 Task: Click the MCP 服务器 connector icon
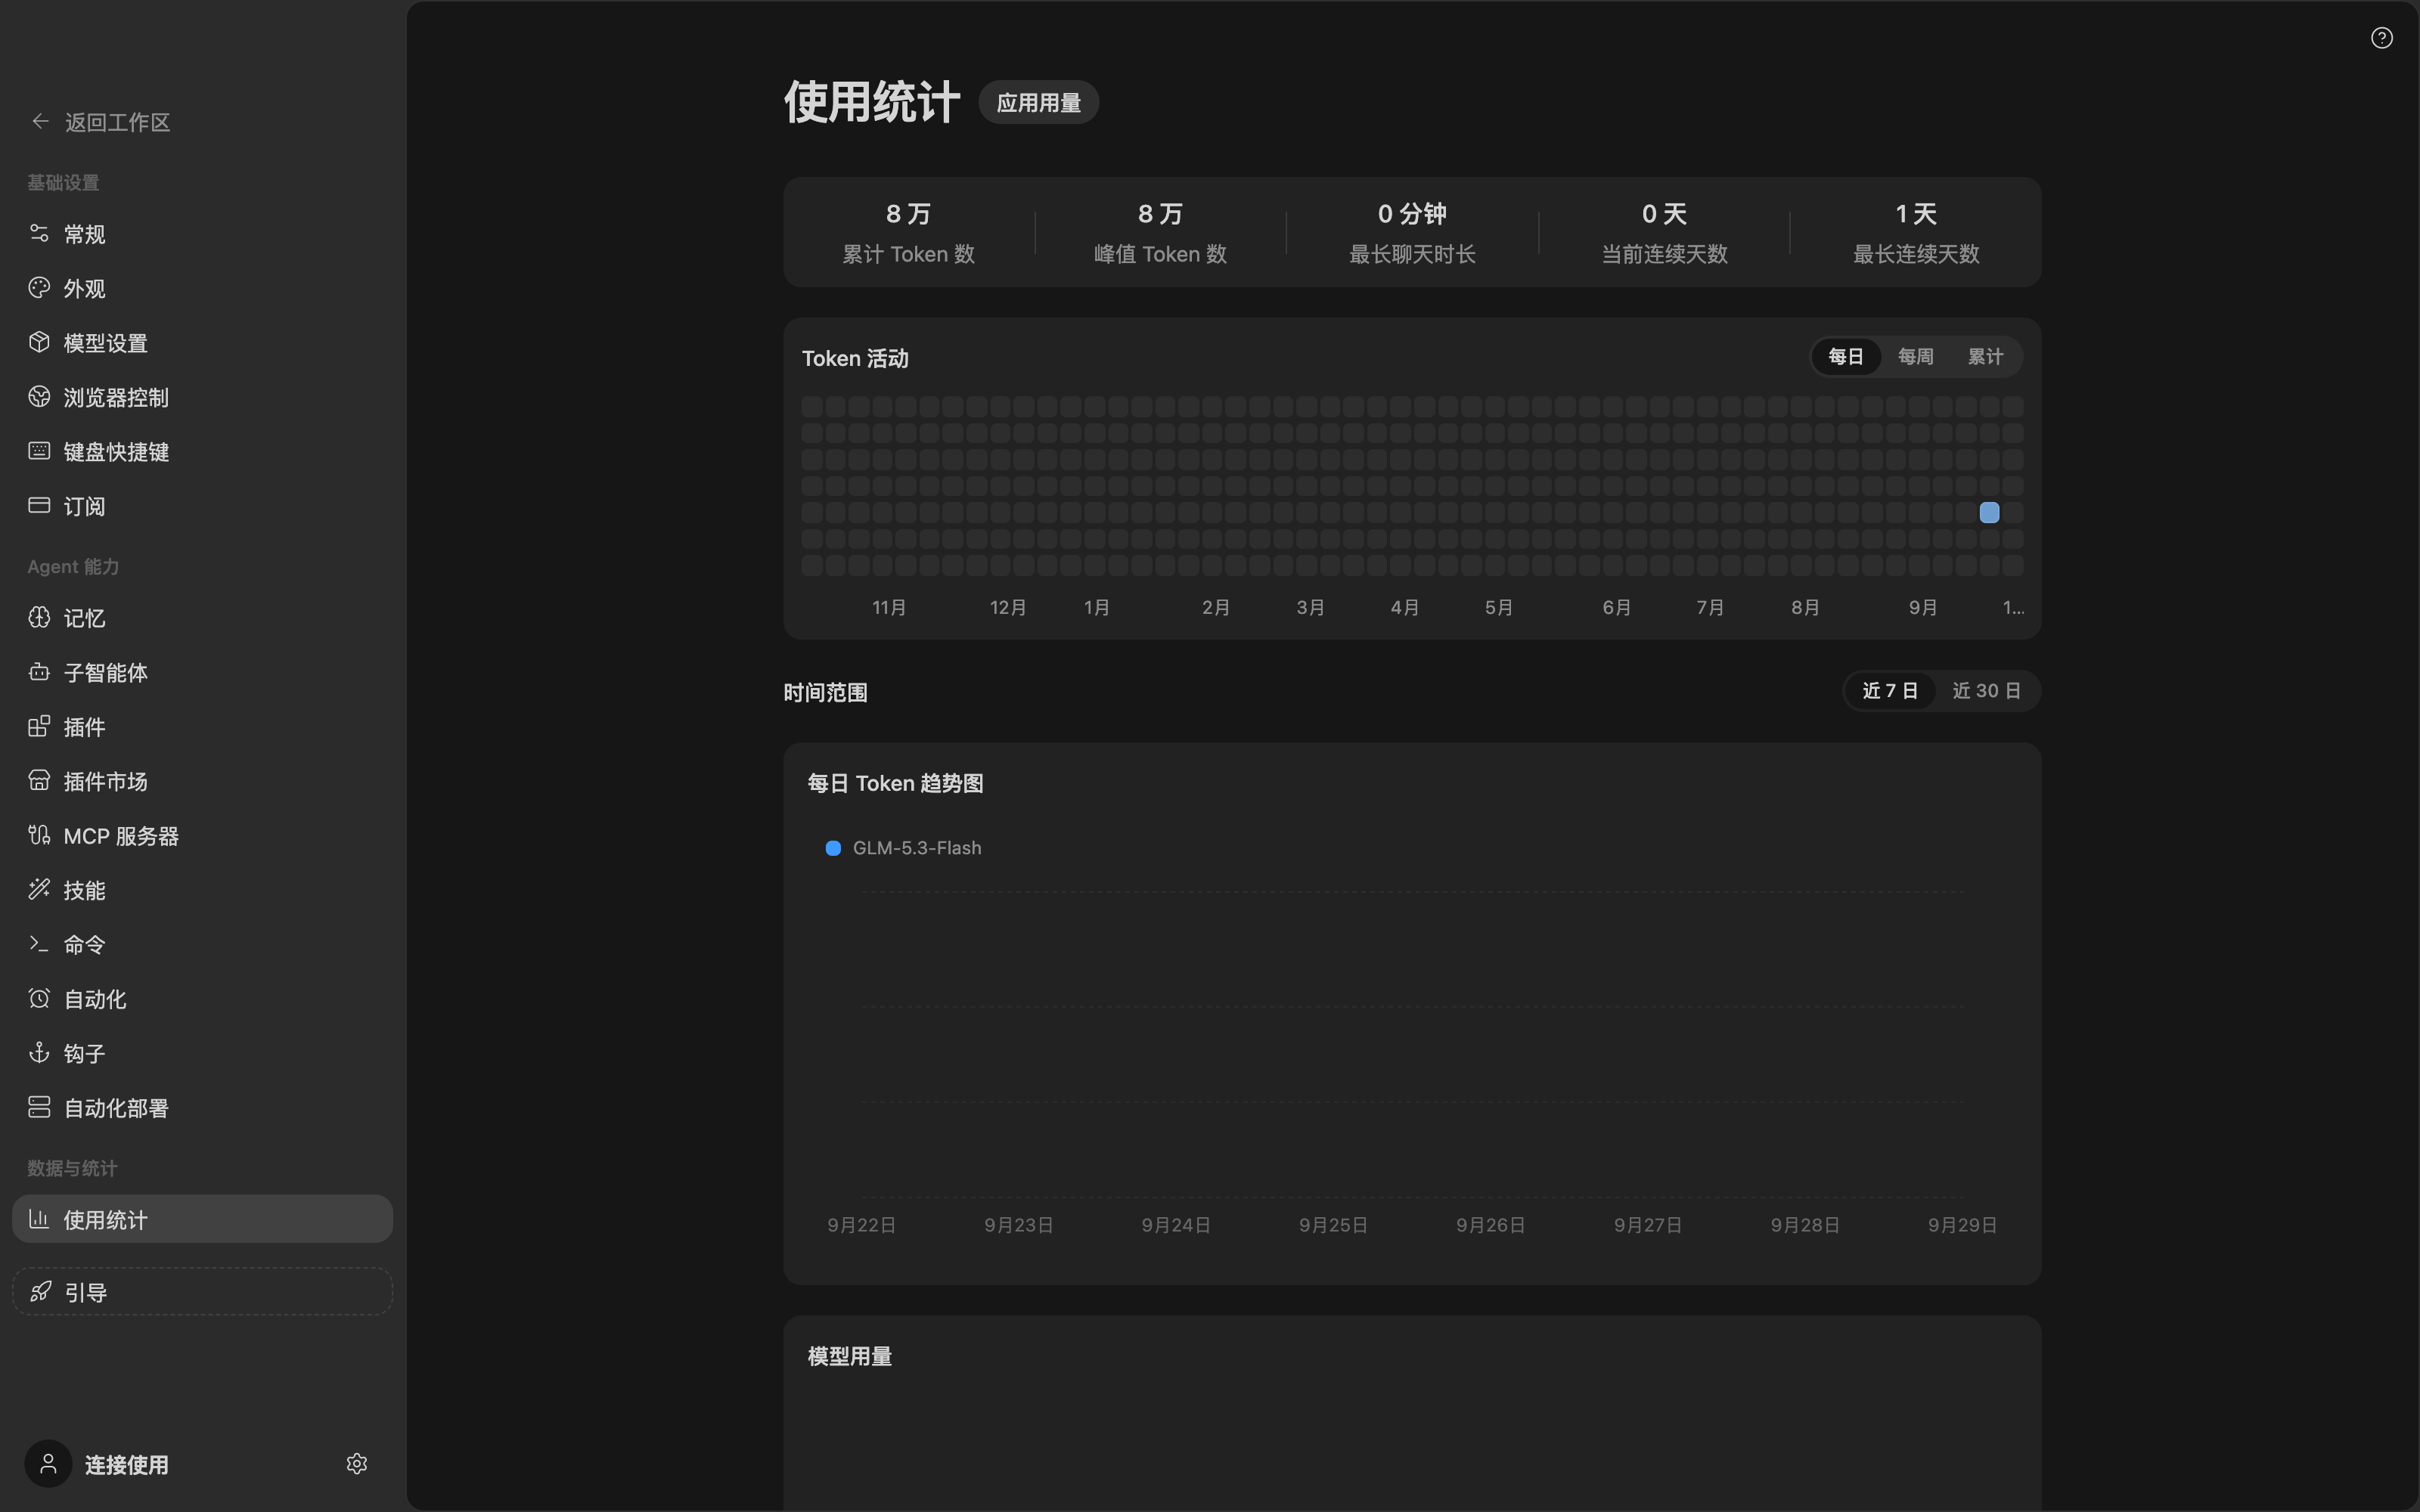[39, 835]
